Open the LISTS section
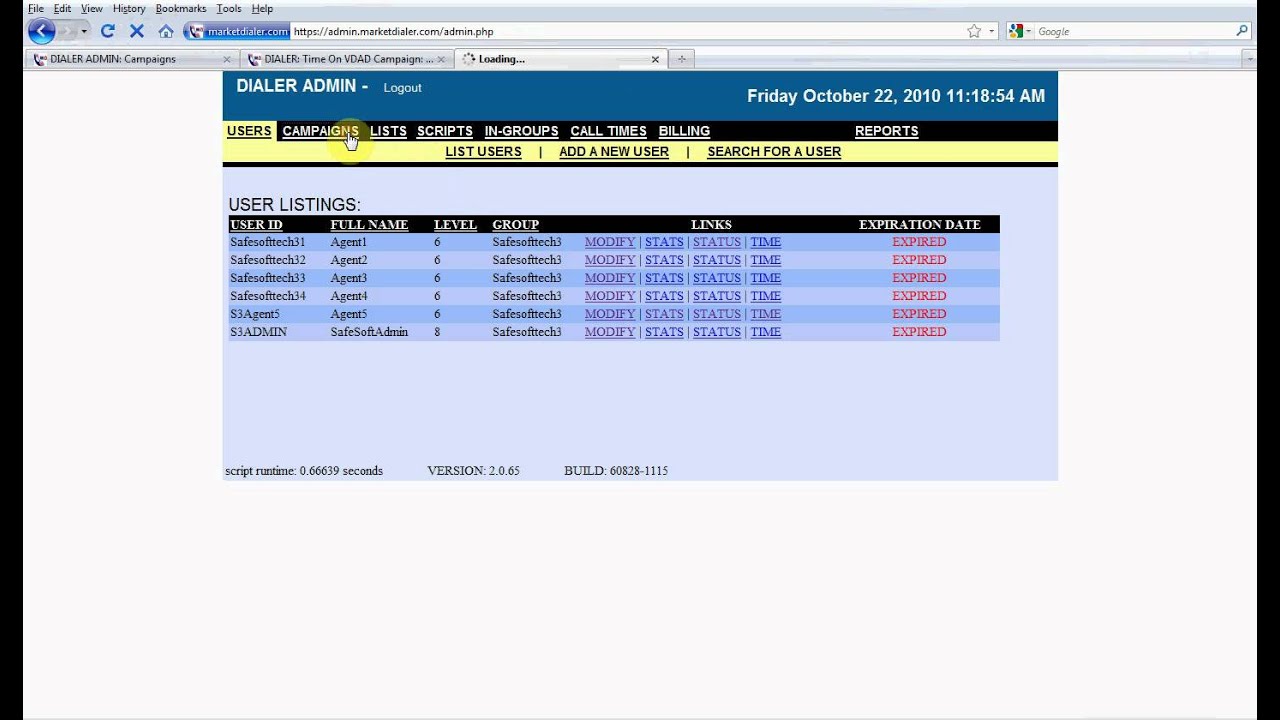Viewport: 1280px width, 720px height. [x=388, y=131]
